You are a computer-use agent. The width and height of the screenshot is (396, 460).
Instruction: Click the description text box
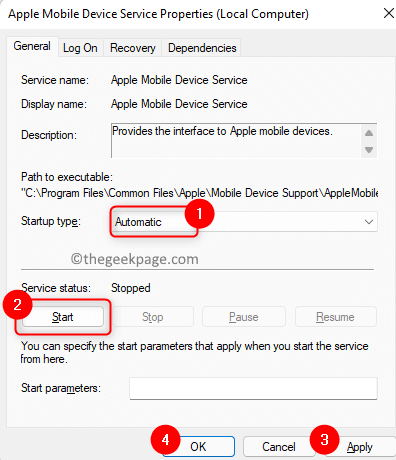(x=236, y=140)
